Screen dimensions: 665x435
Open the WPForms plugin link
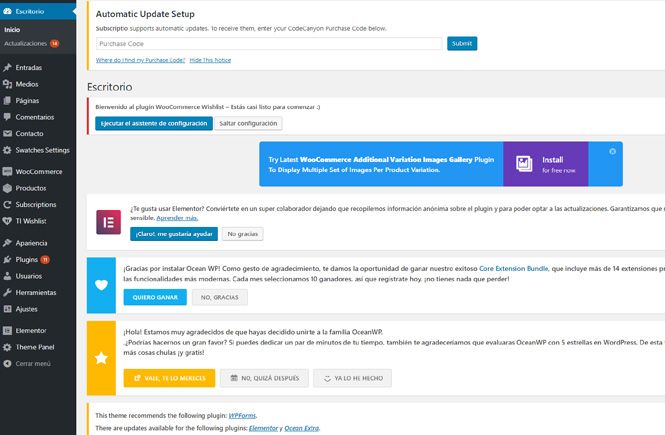(x=242, y=415)
